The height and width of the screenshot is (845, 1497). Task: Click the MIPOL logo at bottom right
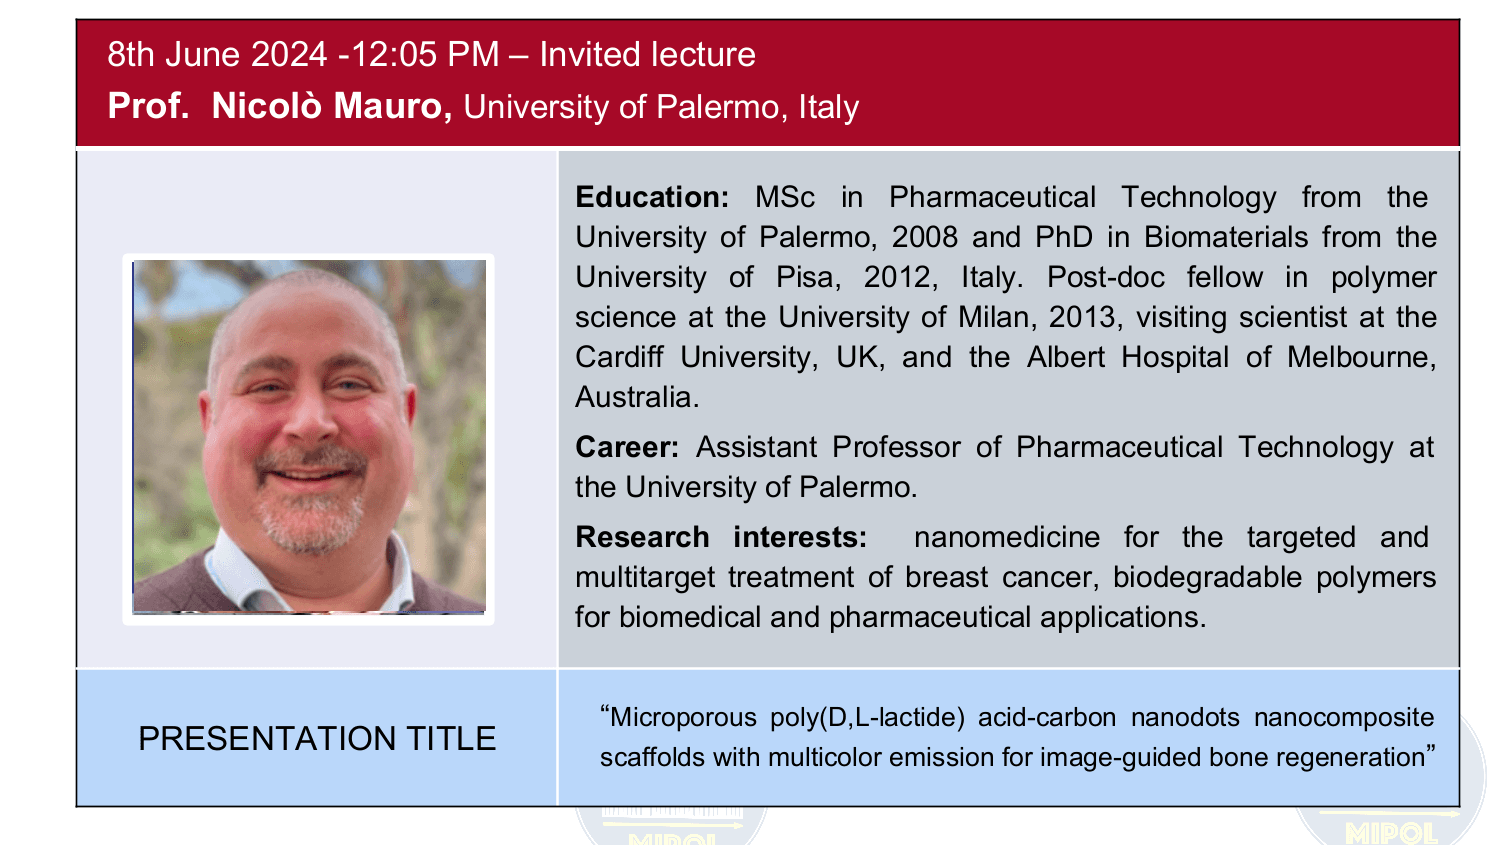[1390, 827]
